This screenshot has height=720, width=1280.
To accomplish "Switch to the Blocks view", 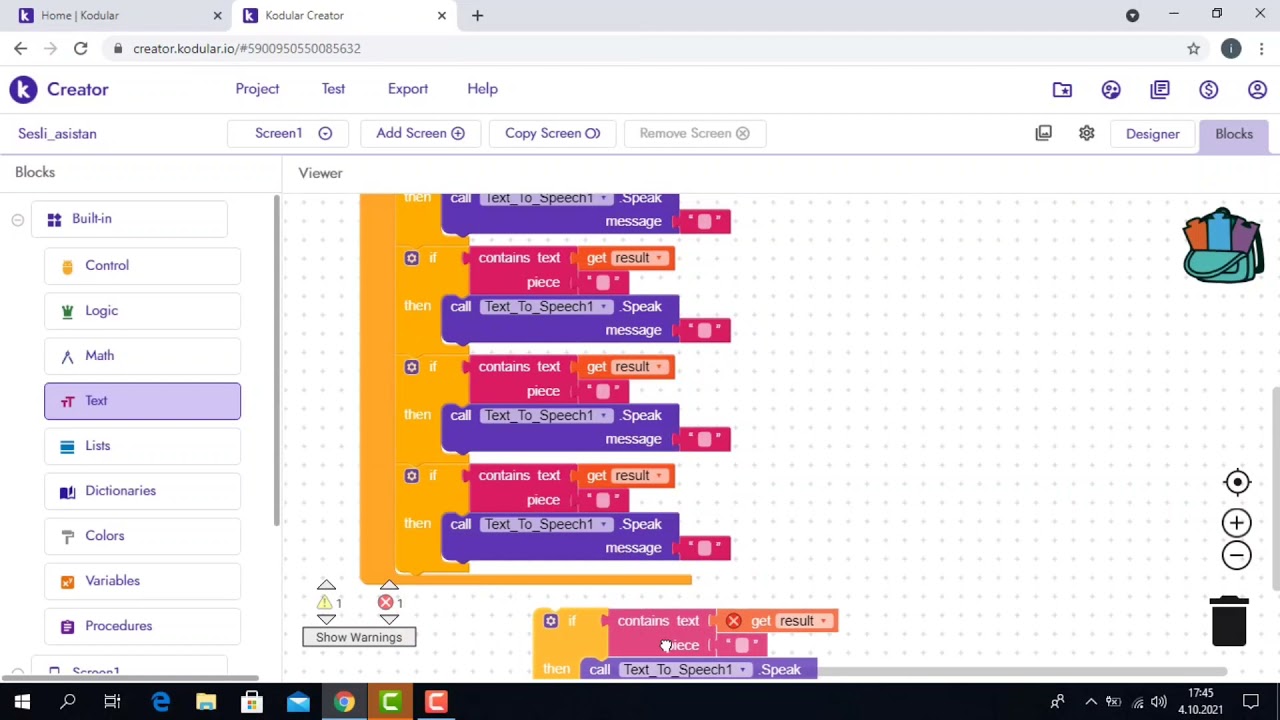I will (1233, 134).
